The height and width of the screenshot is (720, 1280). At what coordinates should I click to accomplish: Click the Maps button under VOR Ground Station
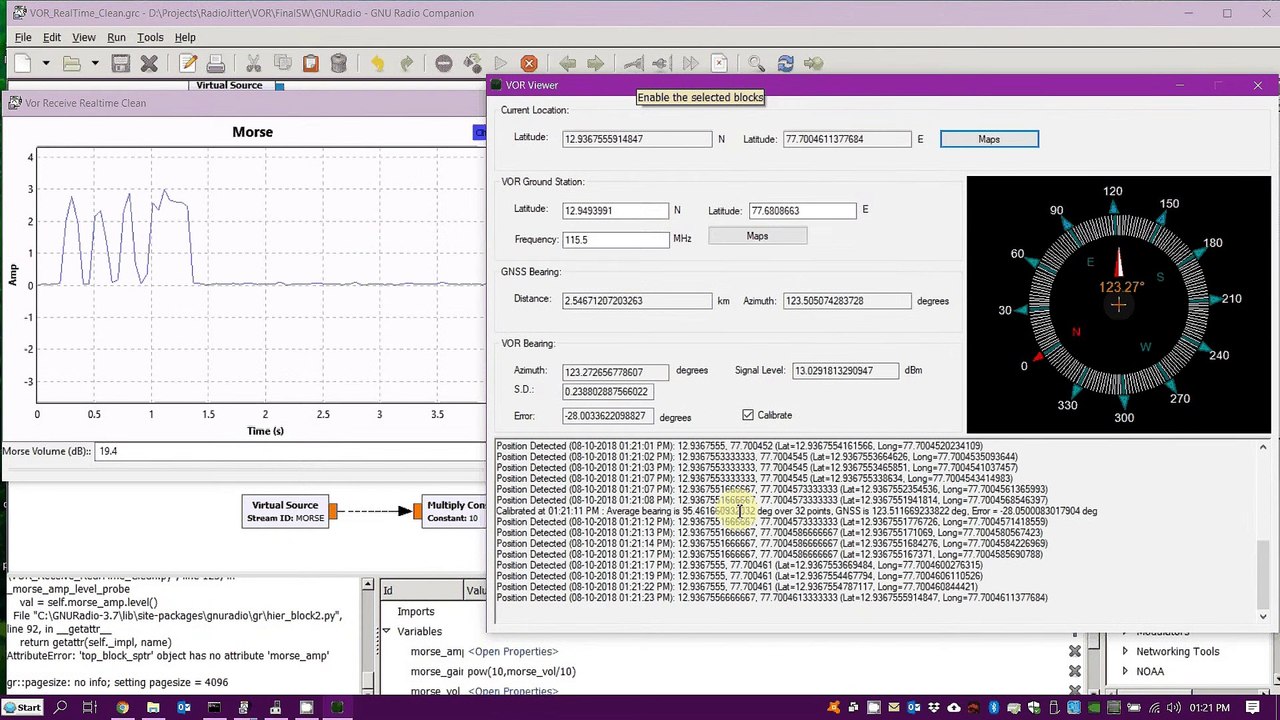[x=757, y=236]
